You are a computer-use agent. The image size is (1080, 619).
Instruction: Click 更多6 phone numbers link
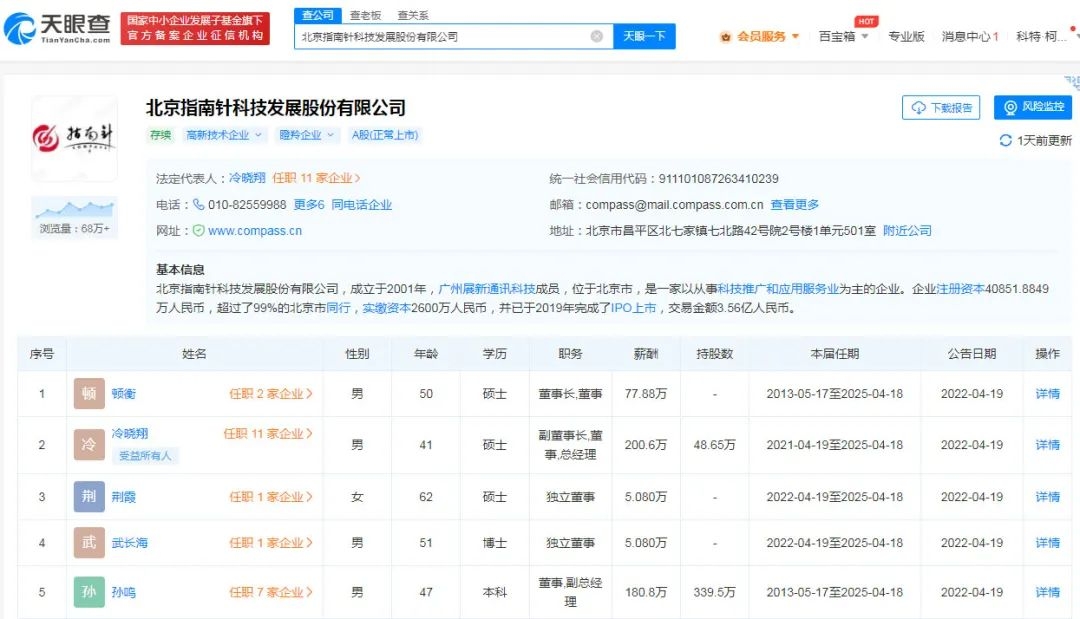pyautogui.click(x=309, y=204)
